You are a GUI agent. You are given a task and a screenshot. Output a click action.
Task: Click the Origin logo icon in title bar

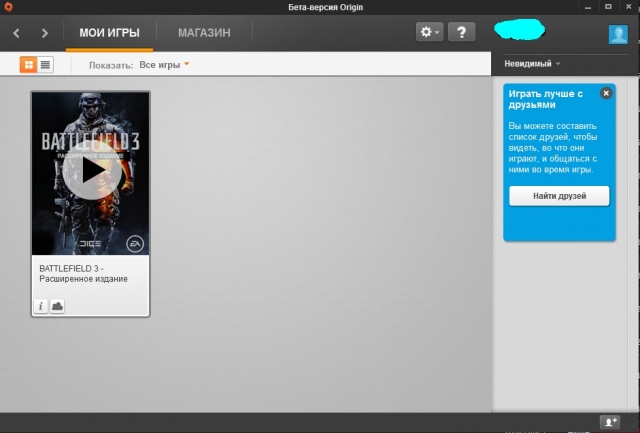8,7
